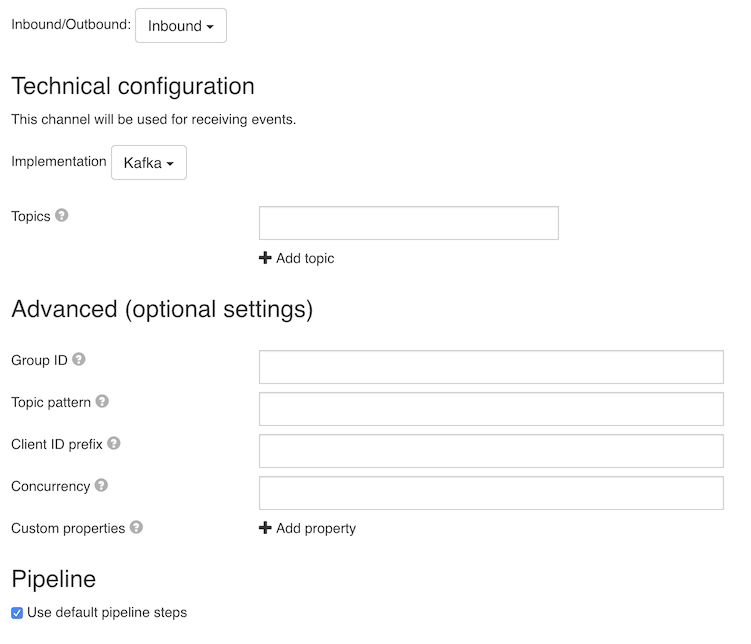This screenshot has height=644, width=751.
Task: Focus the Group ID input field
Action: point(491,367)
